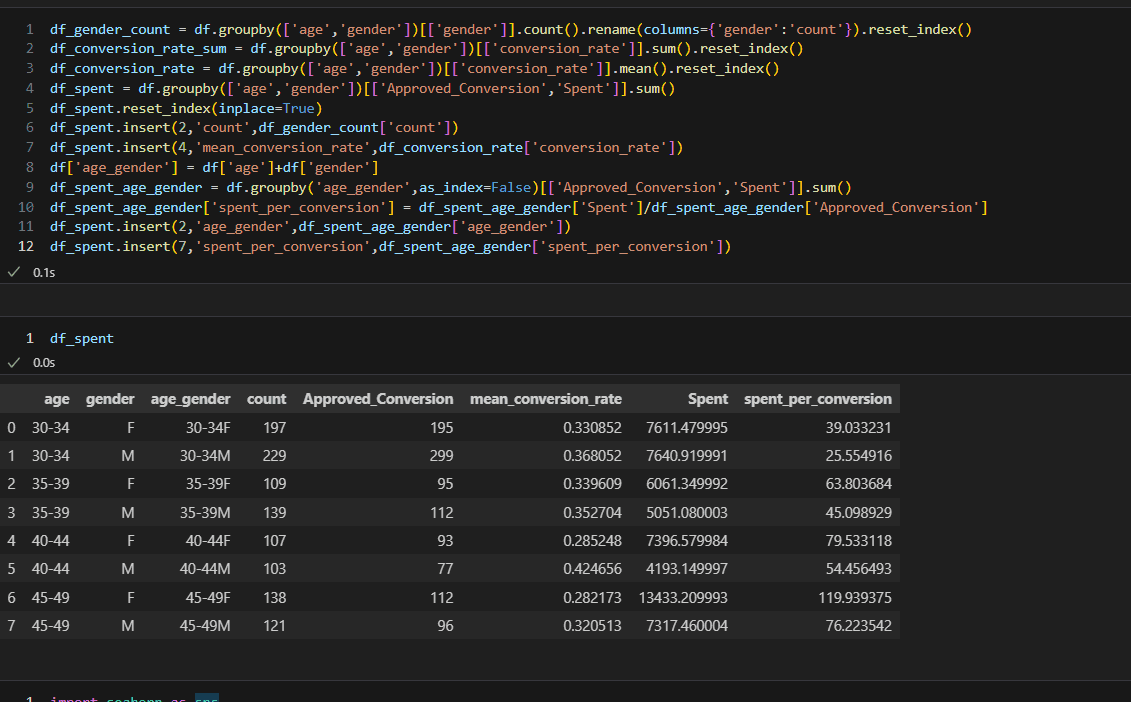The height and width of the screenshot is (702, 1131).
Task: Click the 'age_gender' column header
Action: point(190,399)
